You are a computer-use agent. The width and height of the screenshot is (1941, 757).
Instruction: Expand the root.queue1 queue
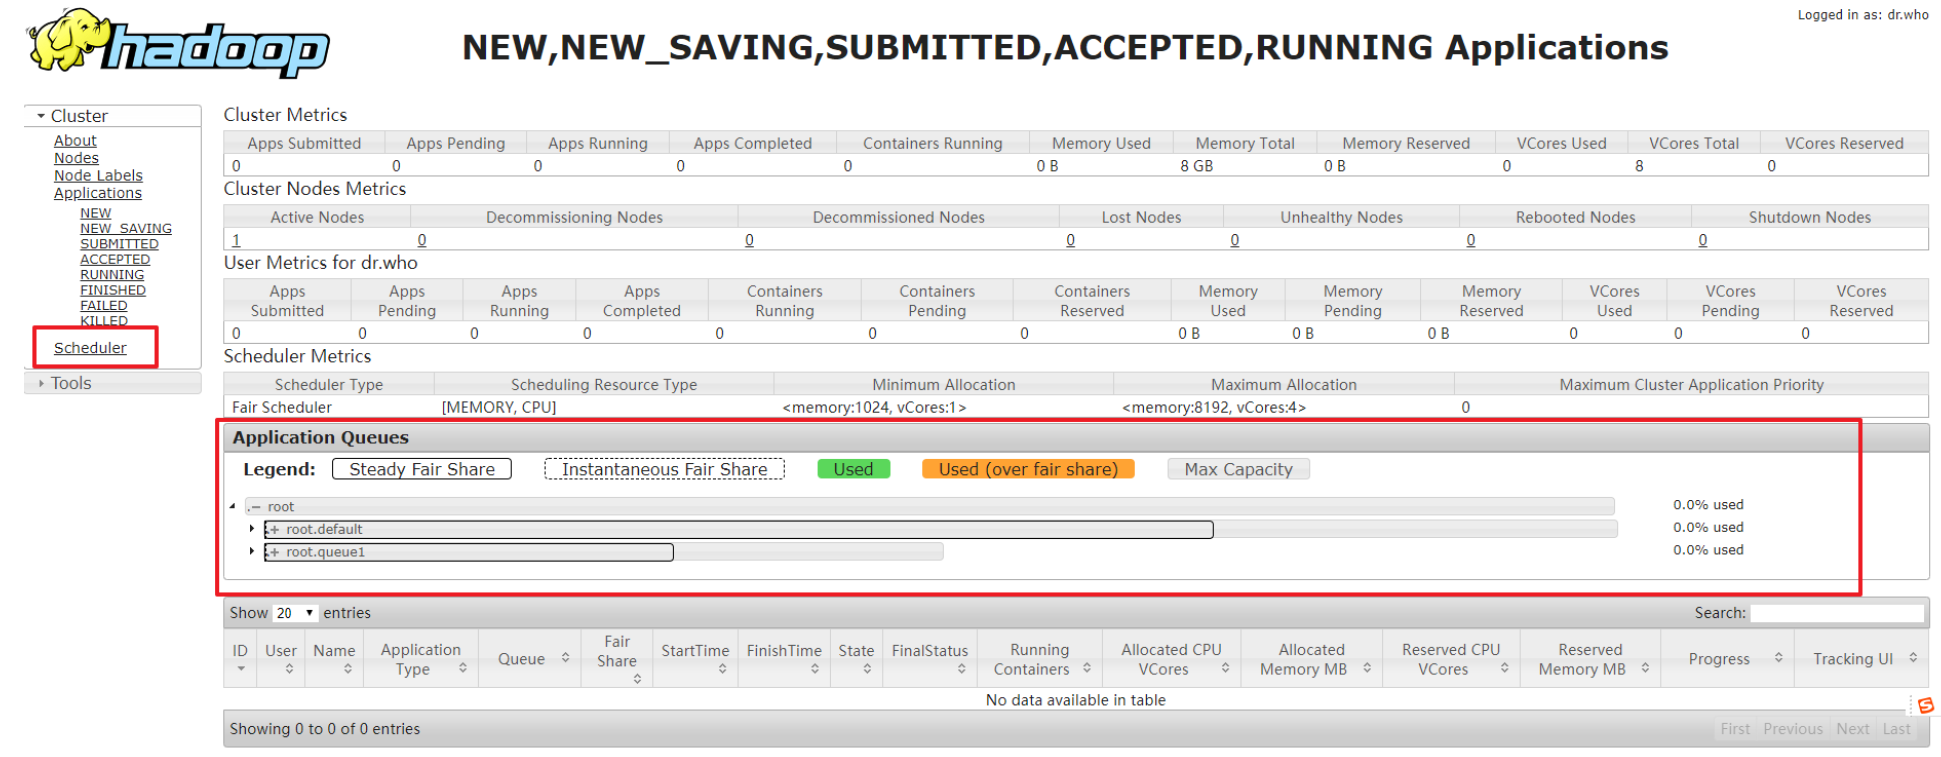tap(252, 551)
